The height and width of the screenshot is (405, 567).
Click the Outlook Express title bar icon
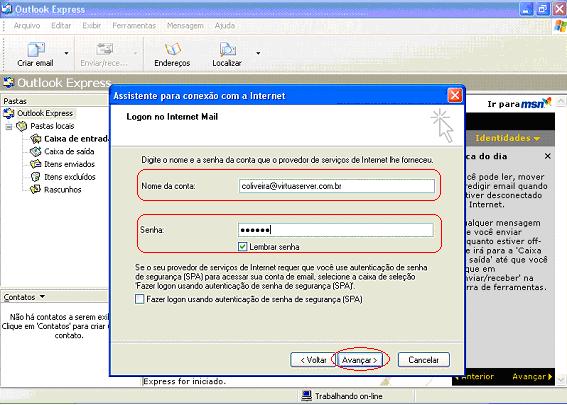(x=7, y=9)
